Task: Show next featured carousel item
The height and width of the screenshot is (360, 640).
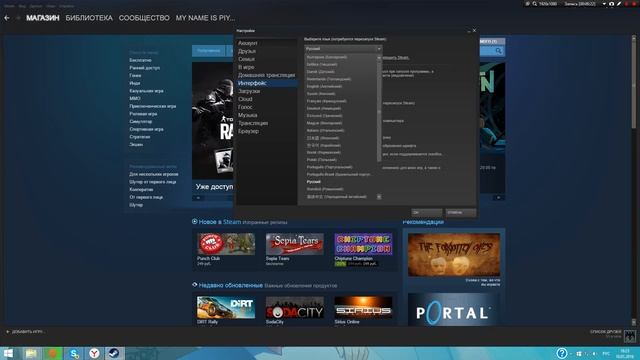Action: tap(498, 198)
